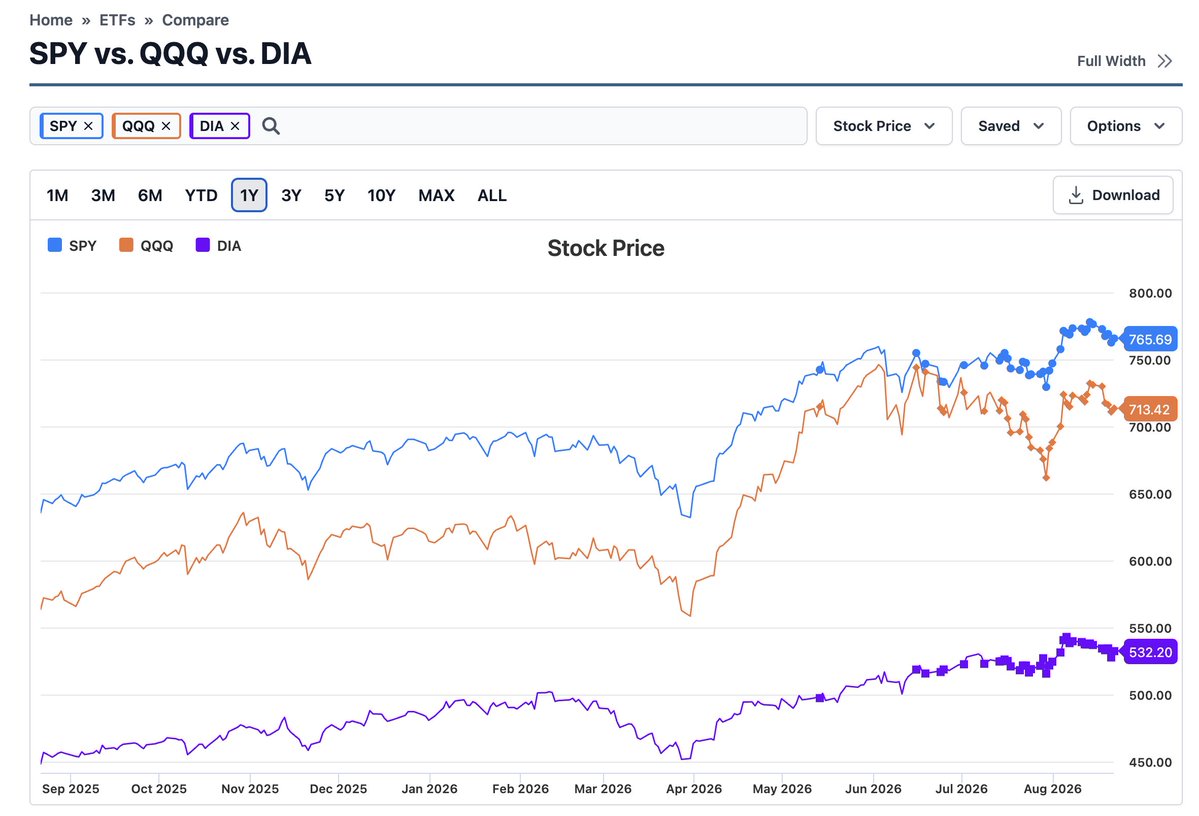Select the 3Y time range

(x=291, y=195)
